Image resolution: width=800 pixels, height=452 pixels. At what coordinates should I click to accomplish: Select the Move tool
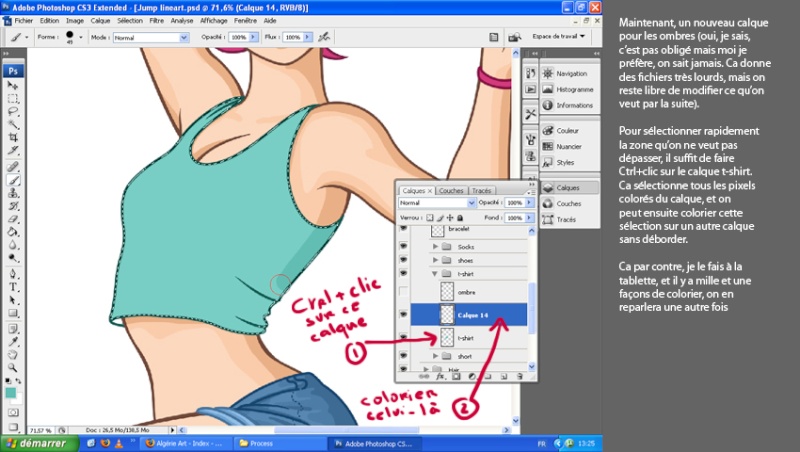point(13,85)
